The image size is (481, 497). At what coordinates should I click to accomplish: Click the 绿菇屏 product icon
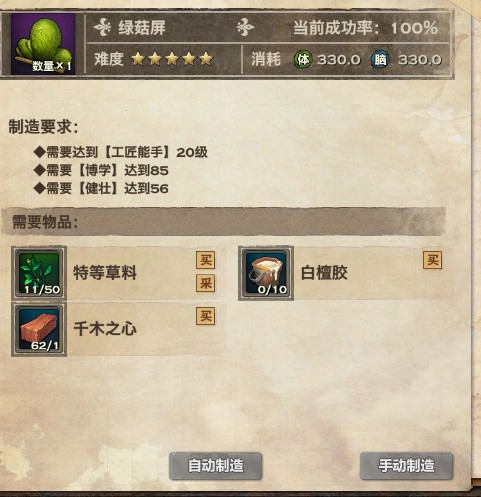tap(42, 44)
